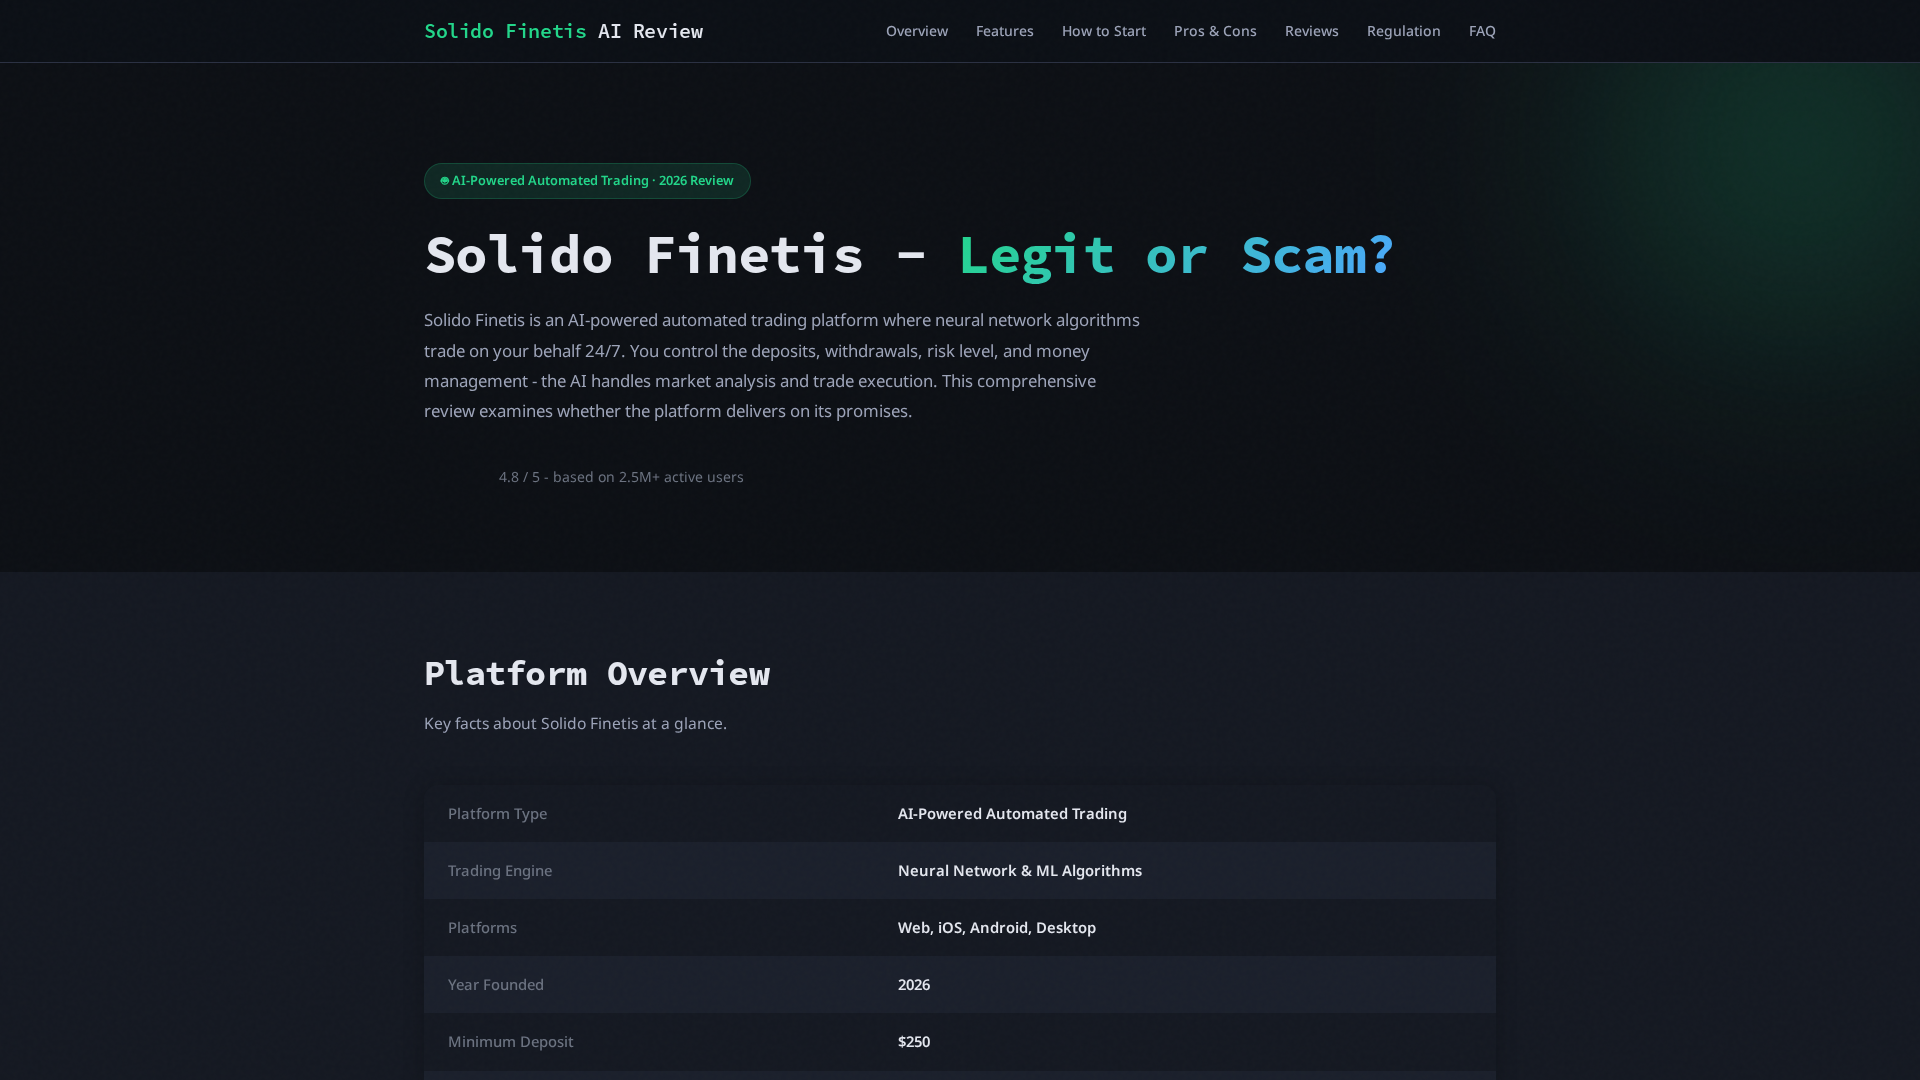The width and height of the screenshot is (1920, 1080).
Task: Click the 4.8 / 5 user rating text
Action: click(x=621, y=477)
